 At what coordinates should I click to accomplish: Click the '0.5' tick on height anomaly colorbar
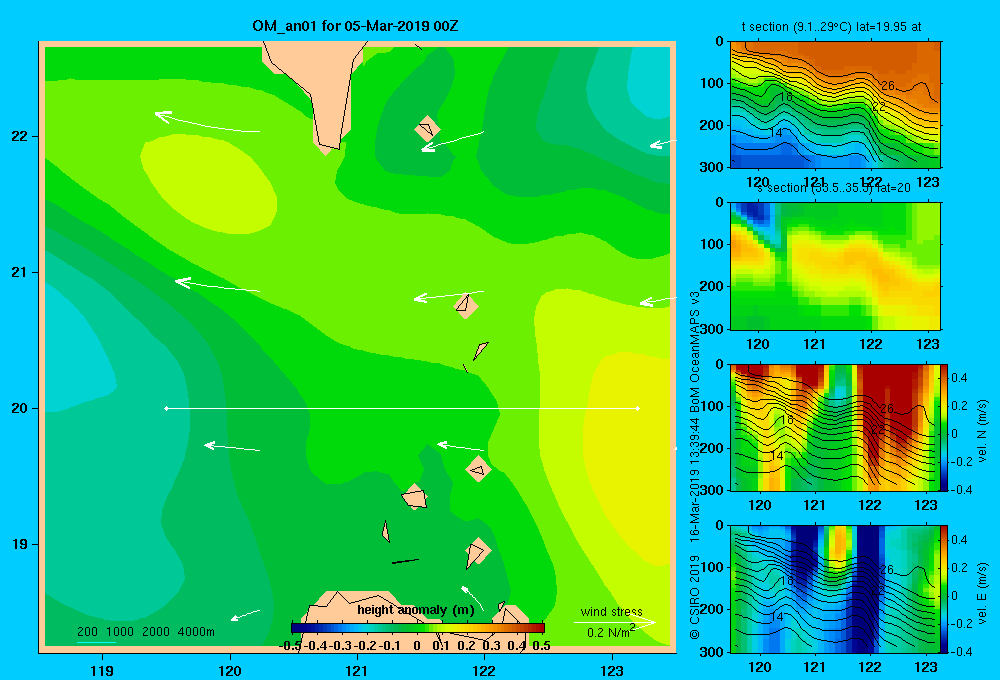pyautogui.click(x=541, y=646)
